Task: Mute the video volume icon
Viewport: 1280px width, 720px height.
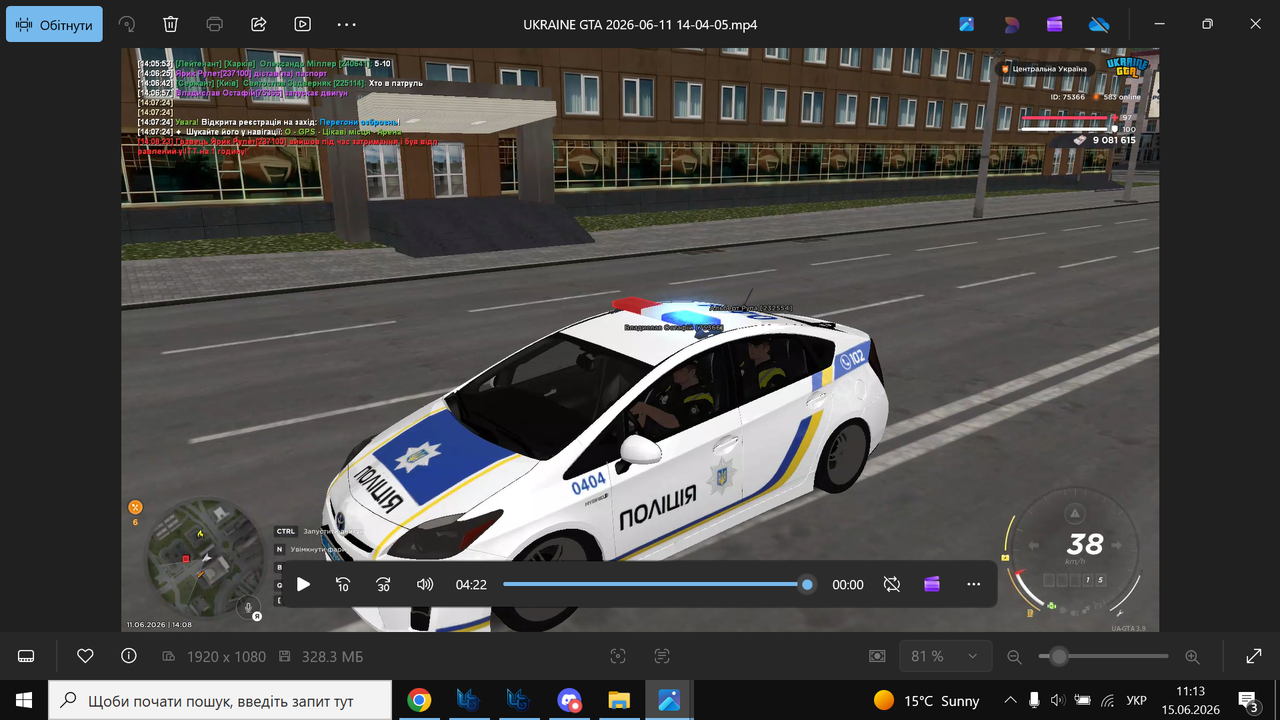Action: [x=425, y=585]
